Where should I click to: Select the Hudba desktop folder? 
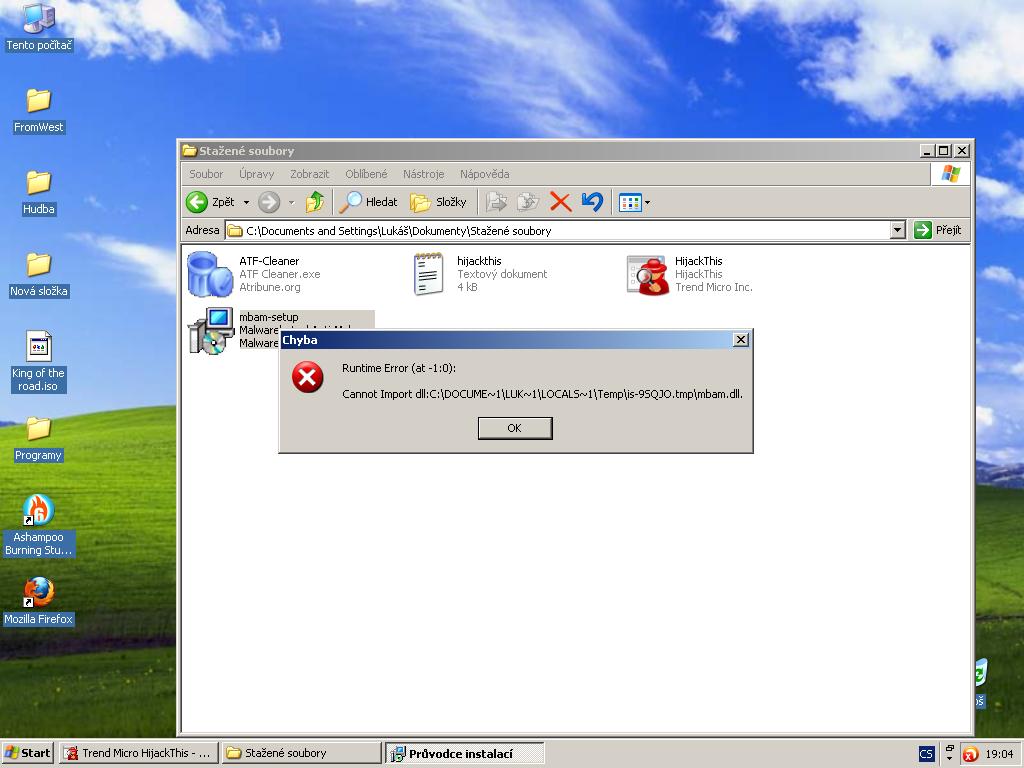pyautogui.click(x=39, y=192)
